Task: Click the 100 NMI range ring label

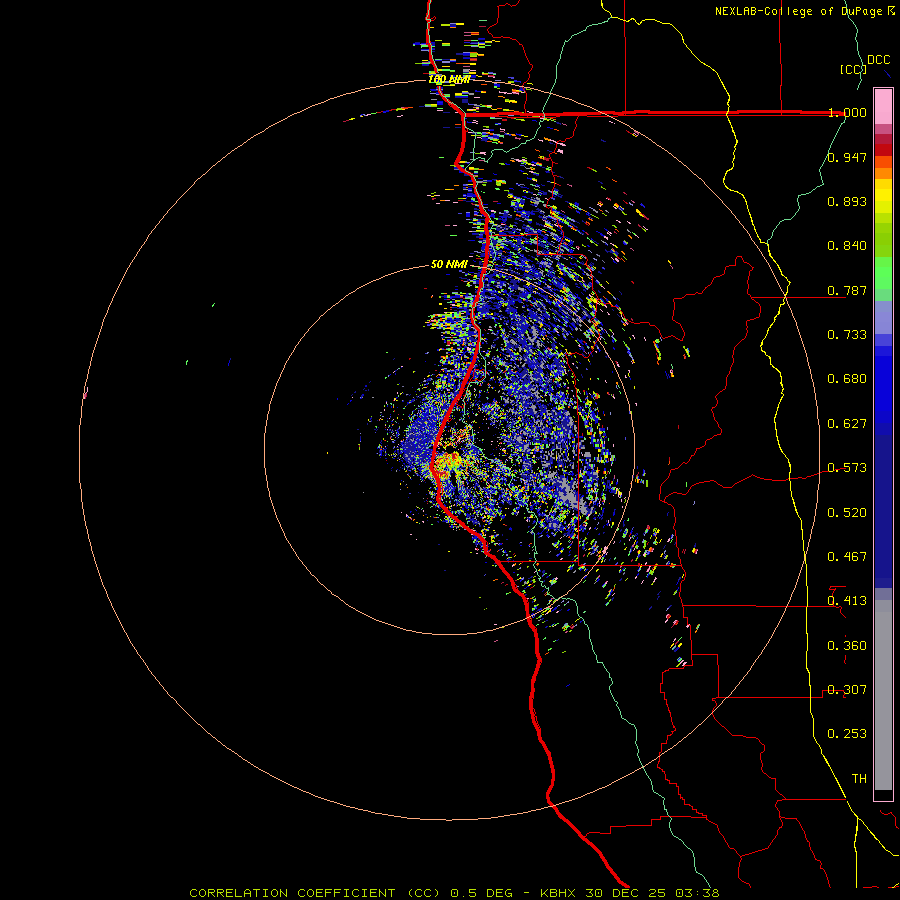Action: (449, 79)
